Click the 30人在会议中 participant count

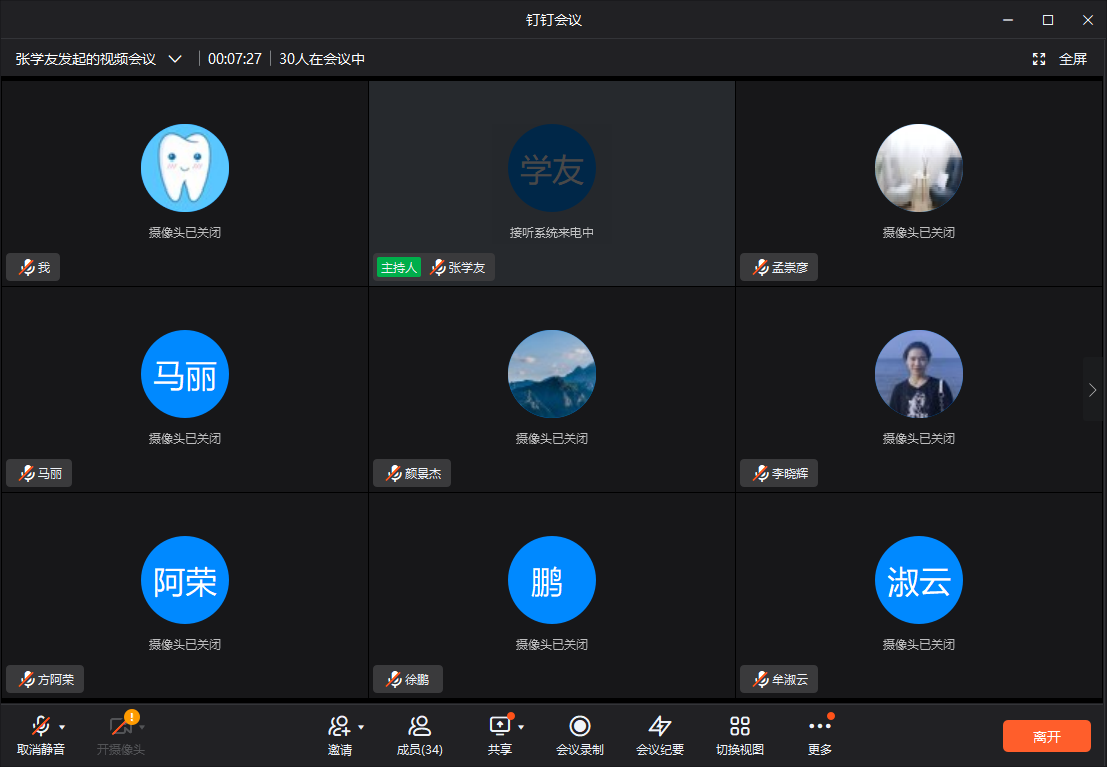pyautogui.click(x=322, y=59)
